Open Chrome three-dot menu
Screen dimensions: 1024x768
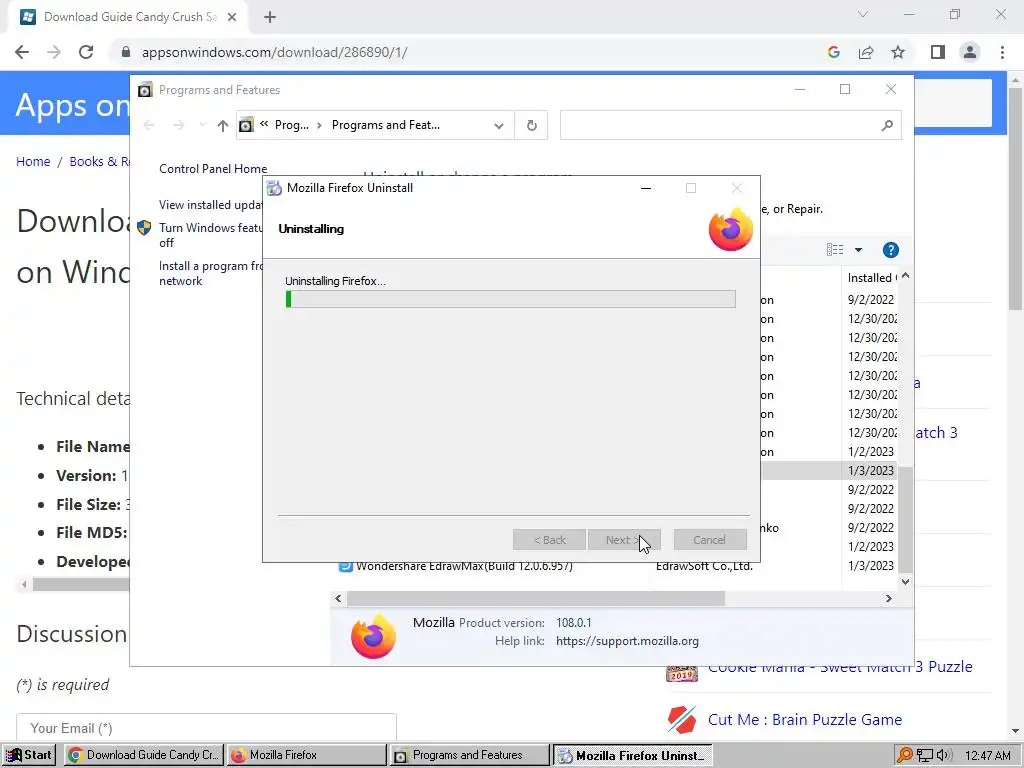1002,52
